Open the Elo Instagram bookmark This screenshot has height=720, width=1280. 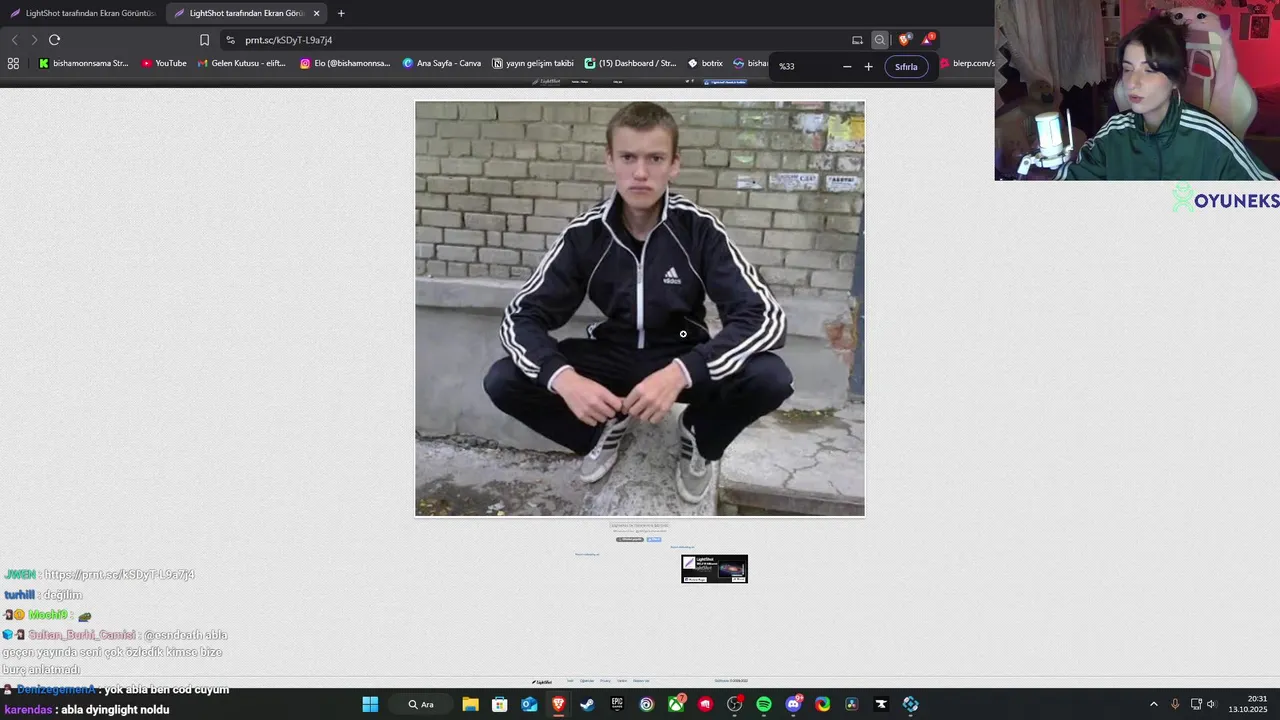coord(345,63)
